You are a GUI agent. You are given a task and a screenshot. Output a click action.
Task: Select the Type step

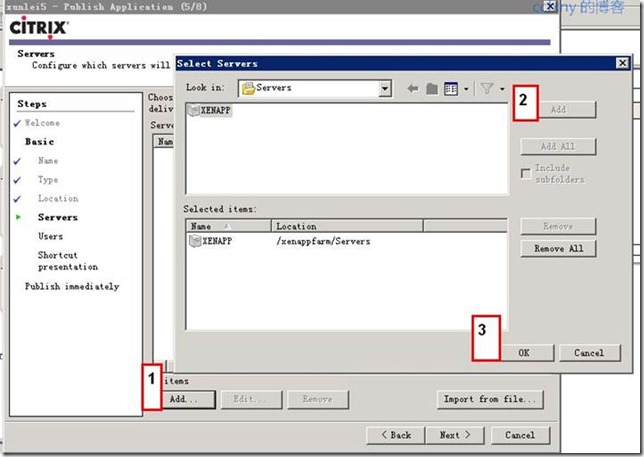(48, 179)
